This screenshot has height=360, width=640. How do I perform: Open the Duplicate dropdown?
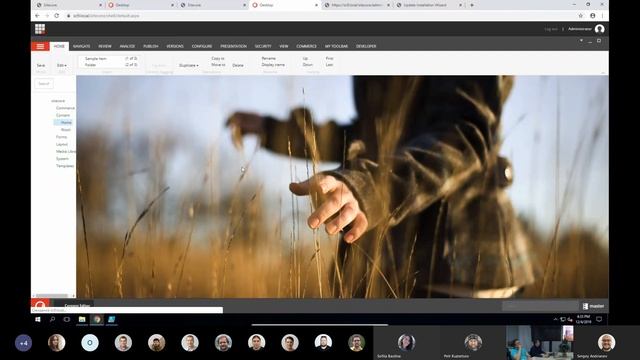(x=189, y=65)
